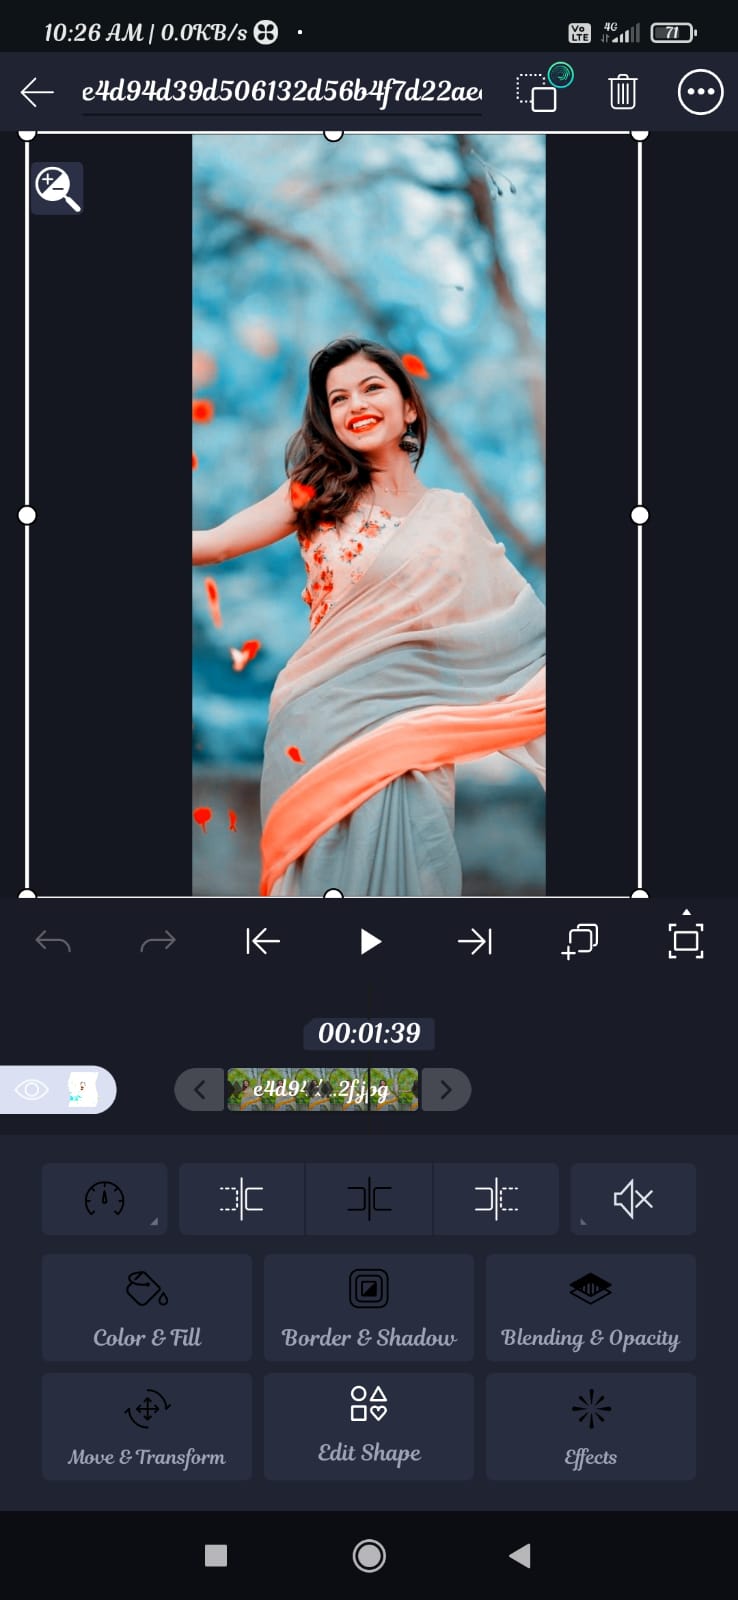Split the layer at the playhead

(x=369, y=1198)
